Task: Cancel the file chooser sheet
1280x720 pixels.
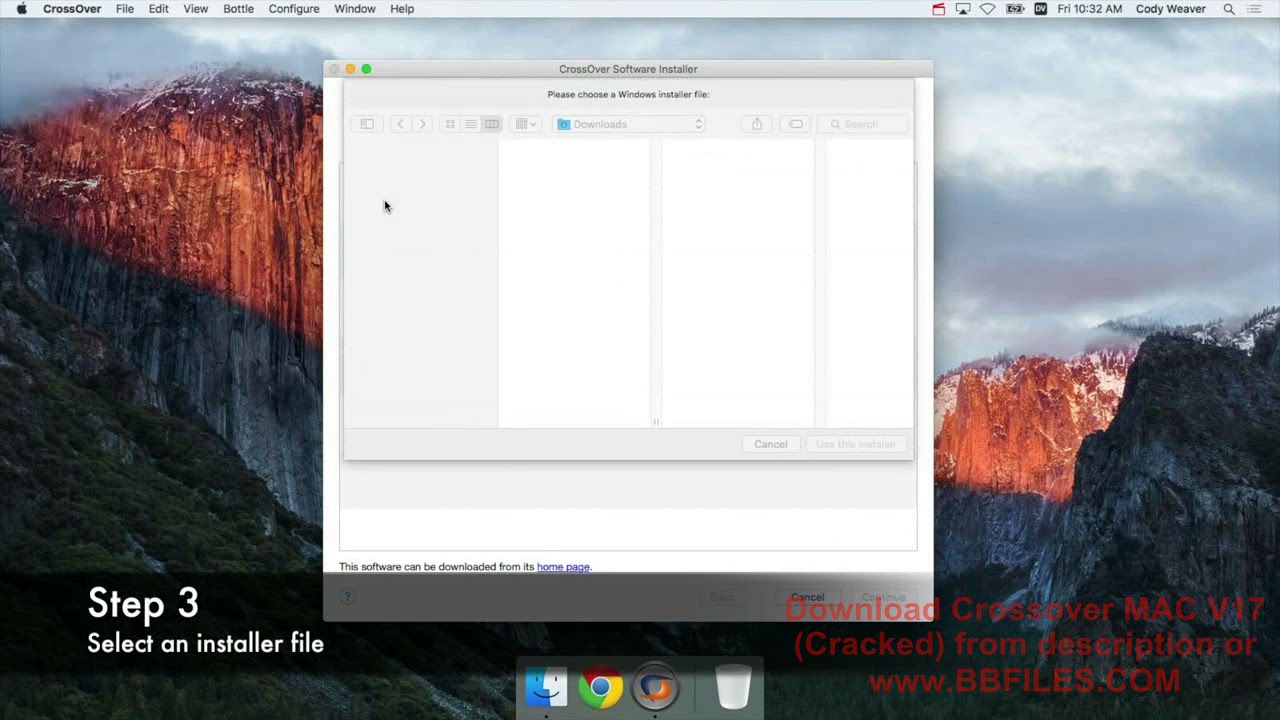Action: (x=771, y=444)
